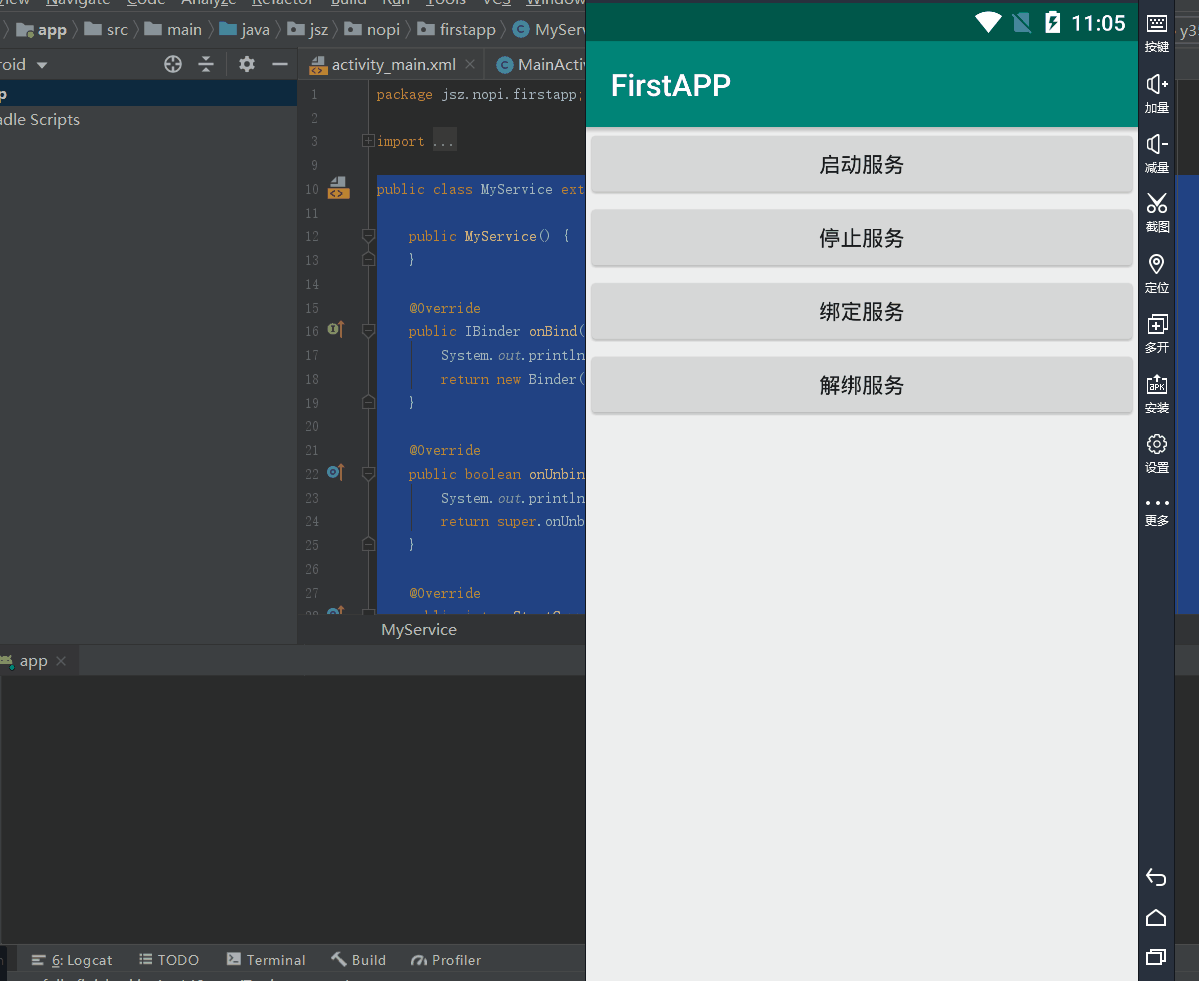This screenshot has width=1199, height=981.
Task: Collapse the MyService constructor fold marker
Action: point(368,236)
